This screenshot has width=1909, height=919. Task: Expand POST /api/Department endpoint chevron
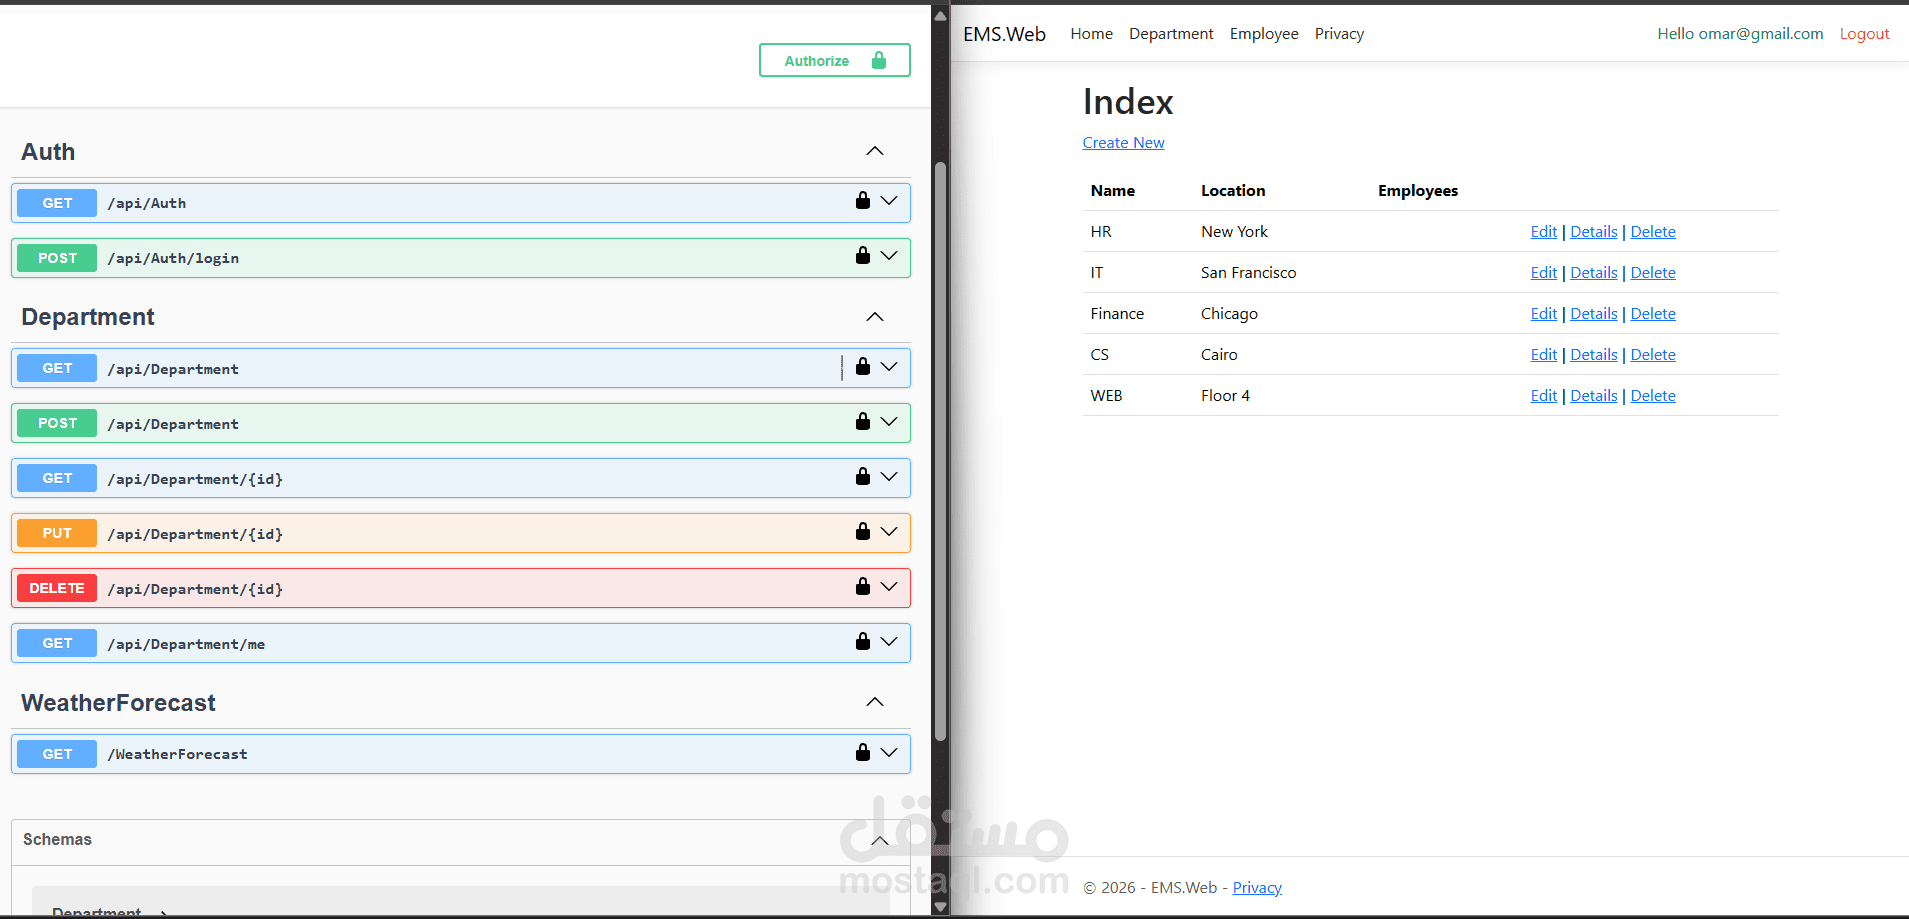click(x=889, y=422)
